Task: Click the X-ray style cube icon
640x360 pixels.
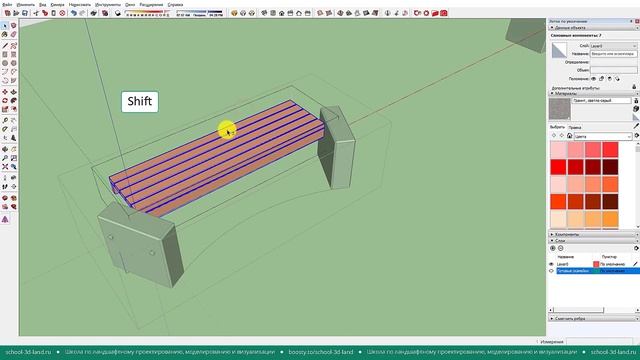Action: click(320, 13)
